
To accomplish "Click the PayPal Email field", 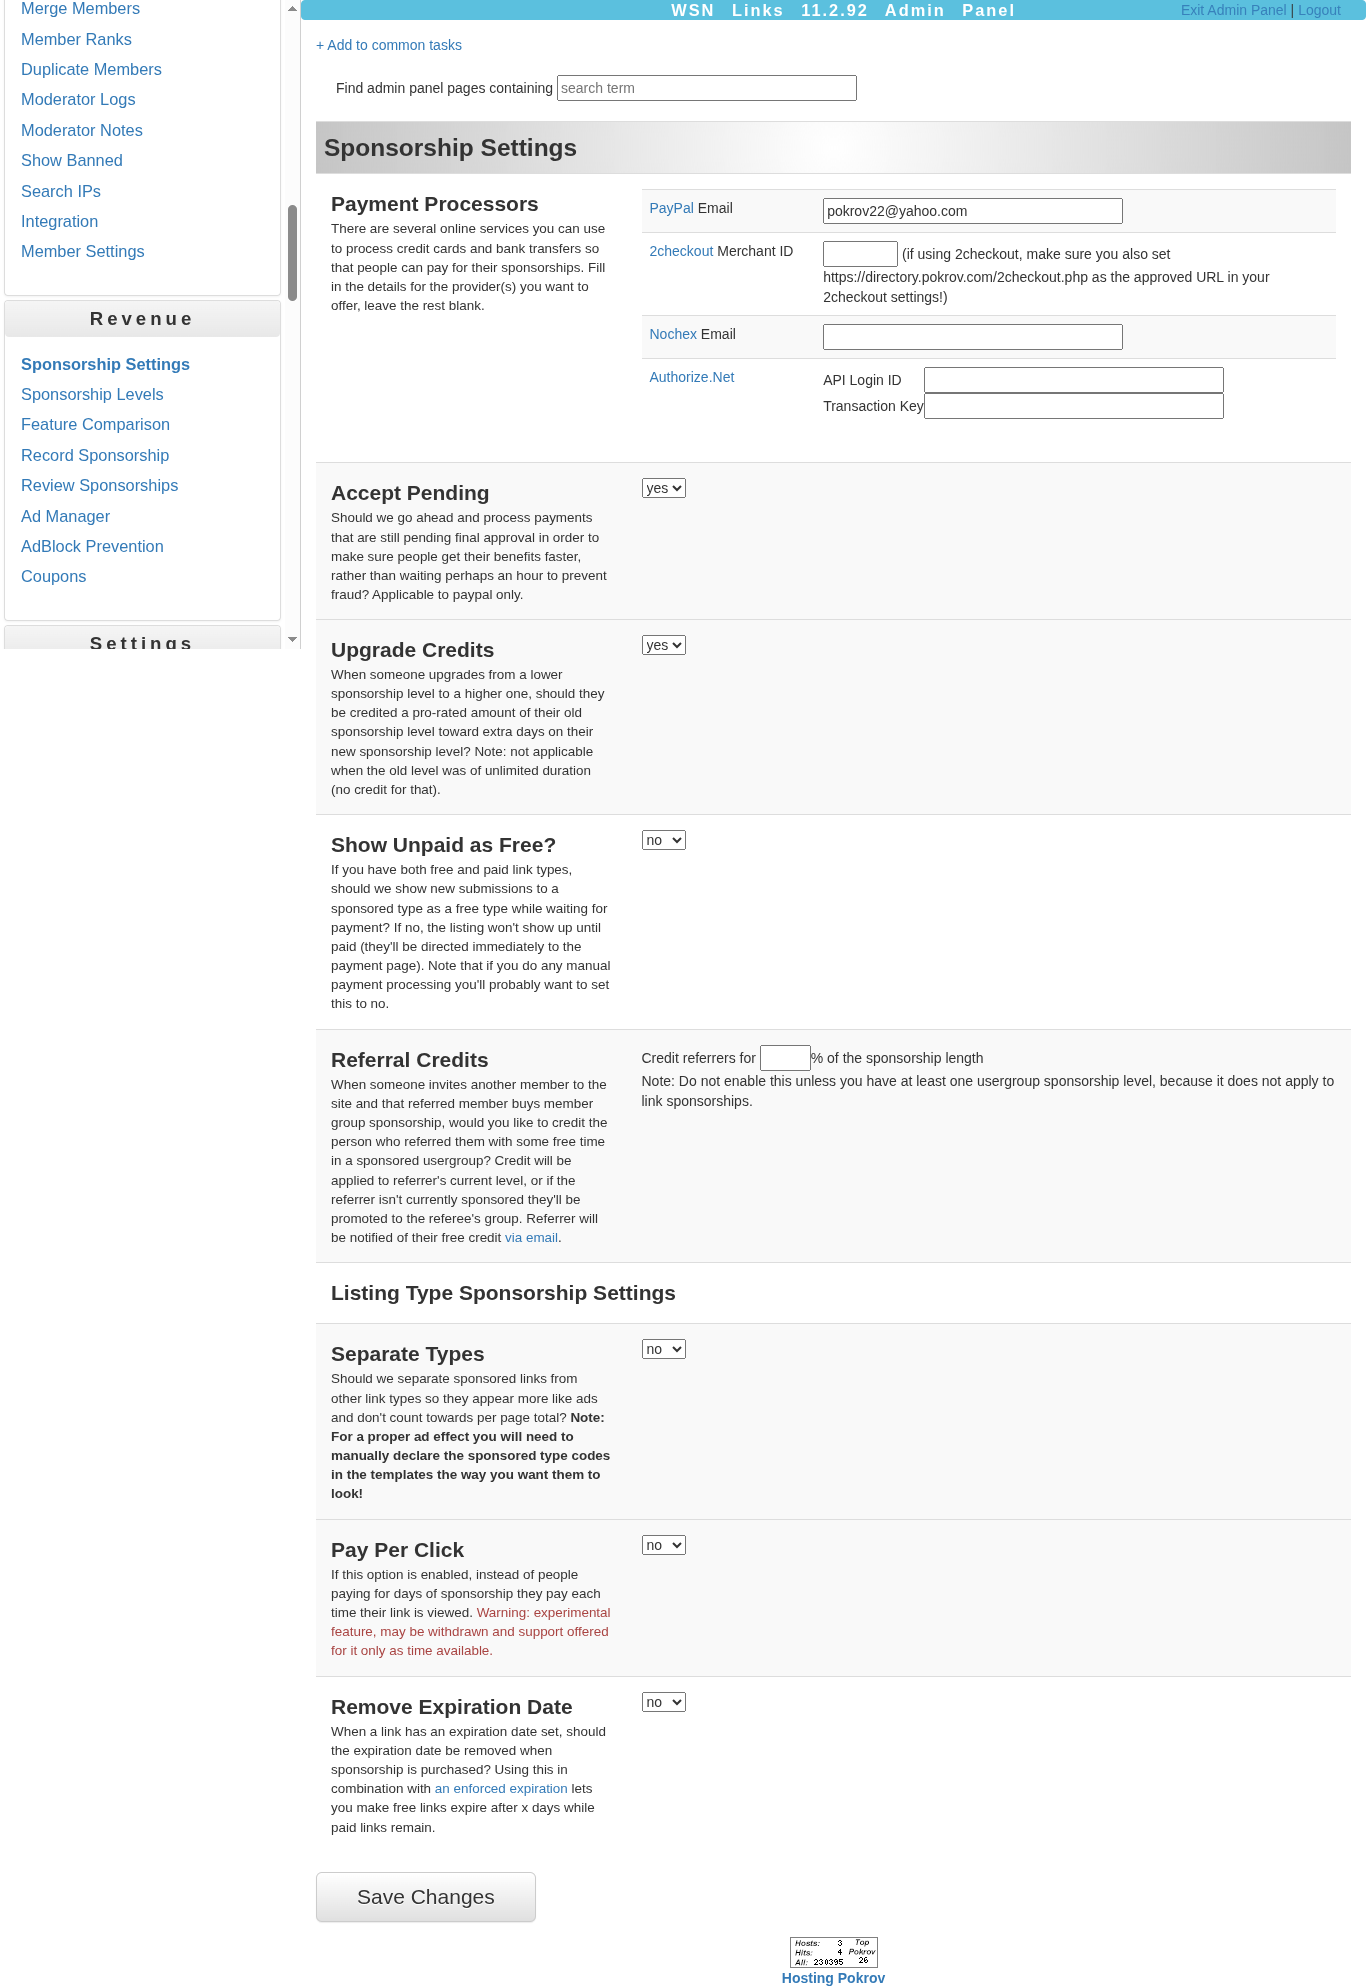I will 972,211.
